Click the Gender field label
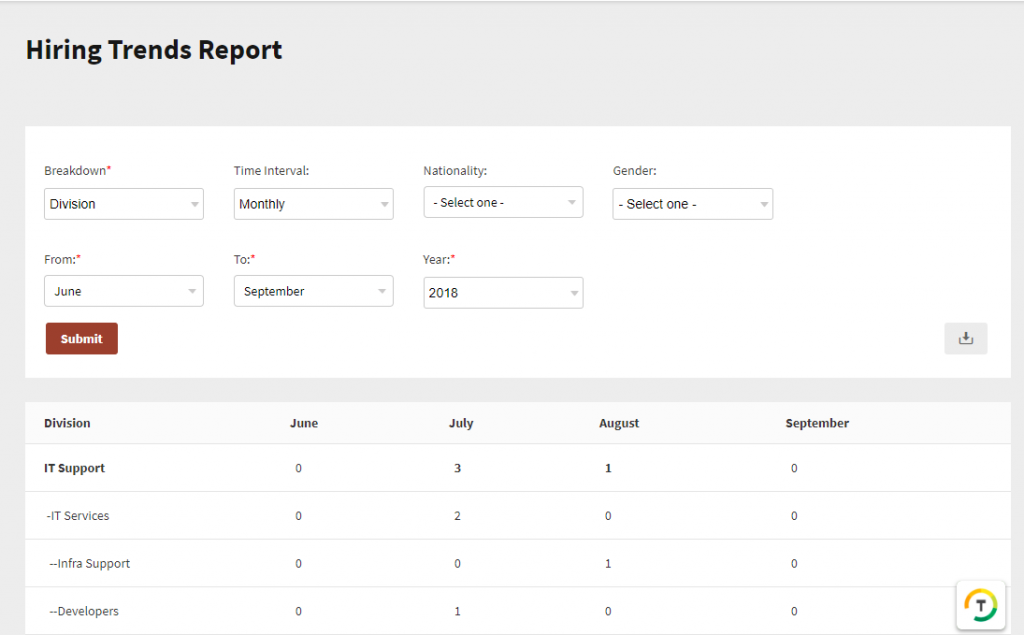This screenshot has width=1024, height=635. pyautogui.click(x=635, y=171)
